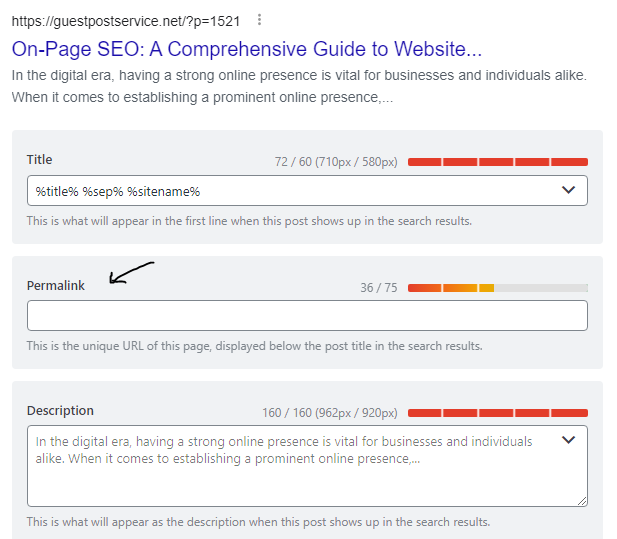Image resolution: width=617 pixels, height=539 pixels.
Task: Click the 36 / 75 permalink counter
Action: tap(379, 288)
